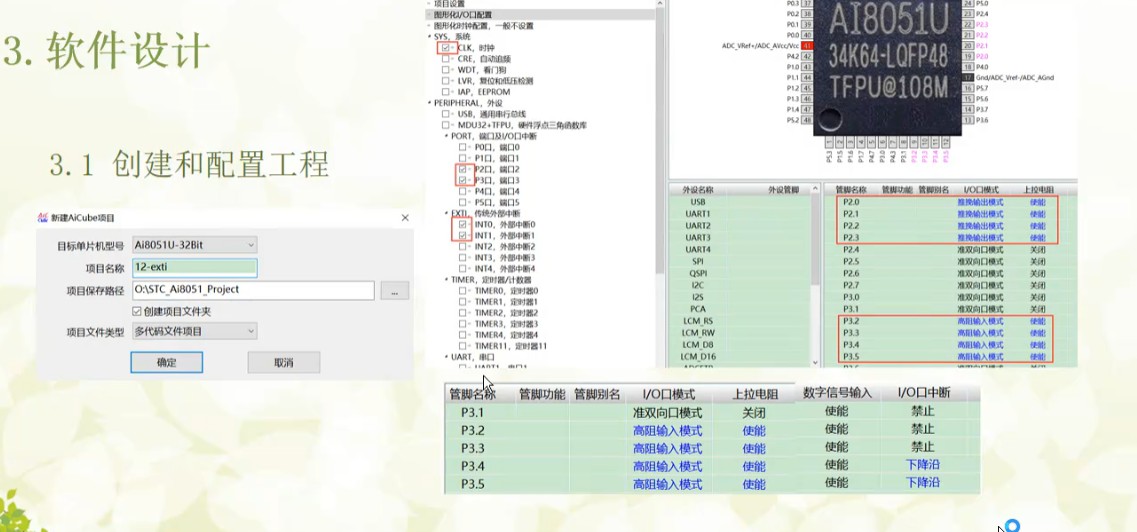Click the 取消 button
Image resolution: width=1137 pixels, height=532 pixels.
[x=283, y=362]
